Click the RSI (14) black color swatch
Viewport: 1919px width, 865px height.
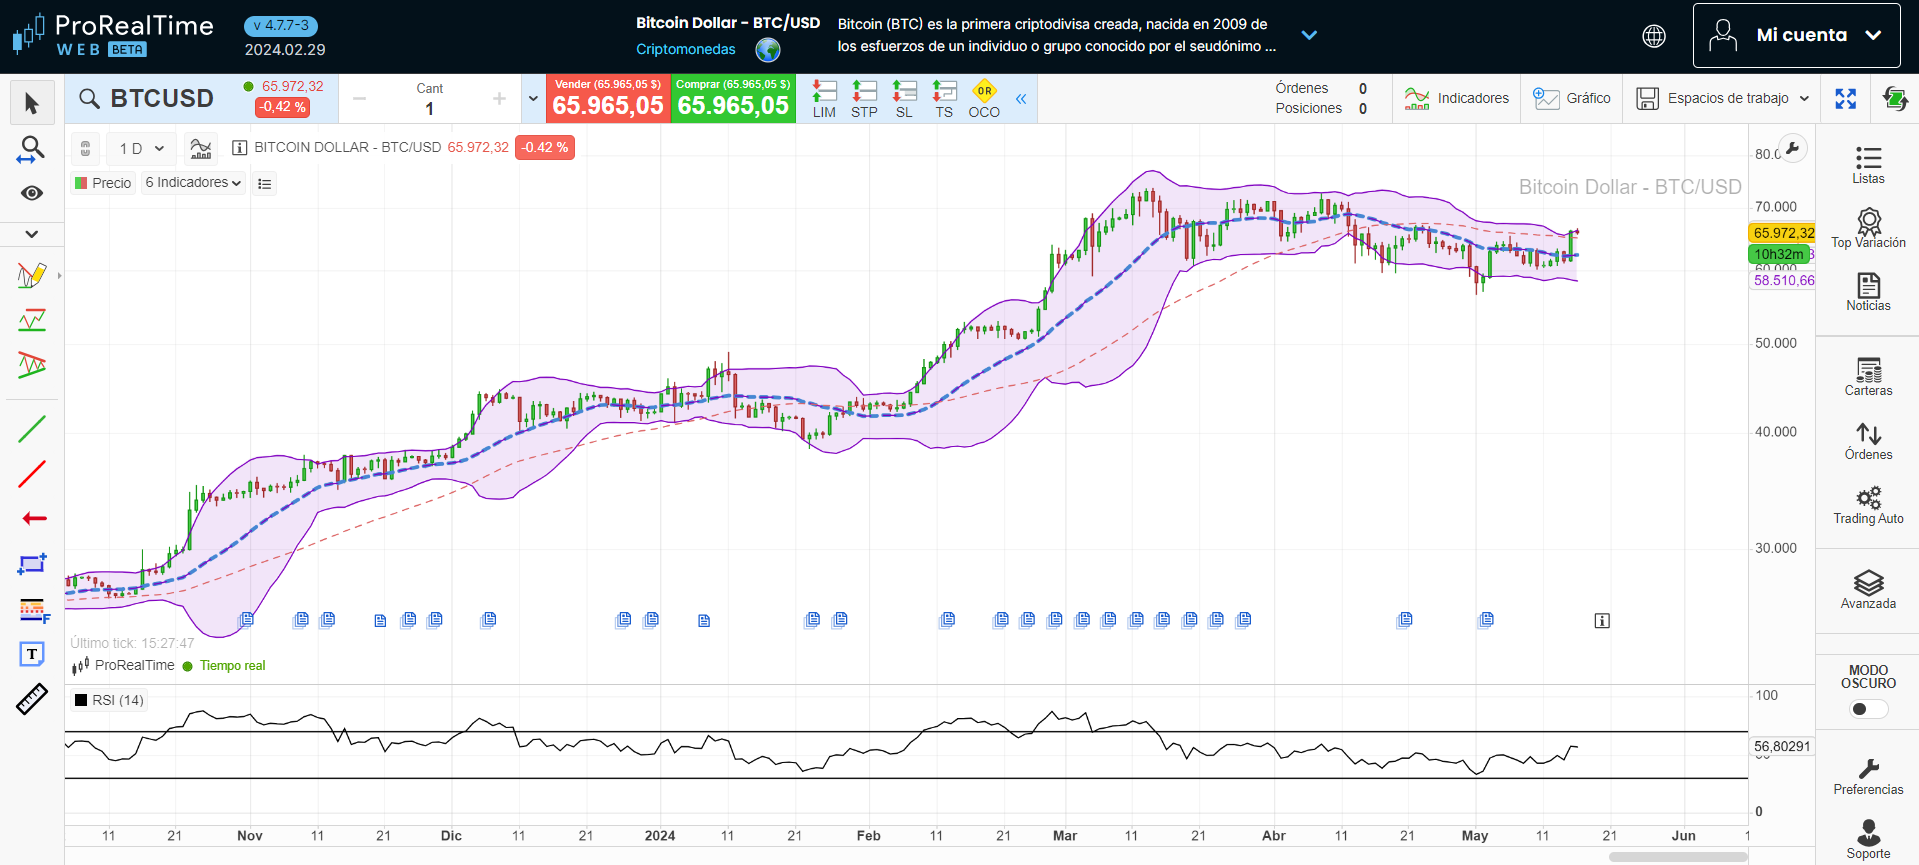pos(81,700)
